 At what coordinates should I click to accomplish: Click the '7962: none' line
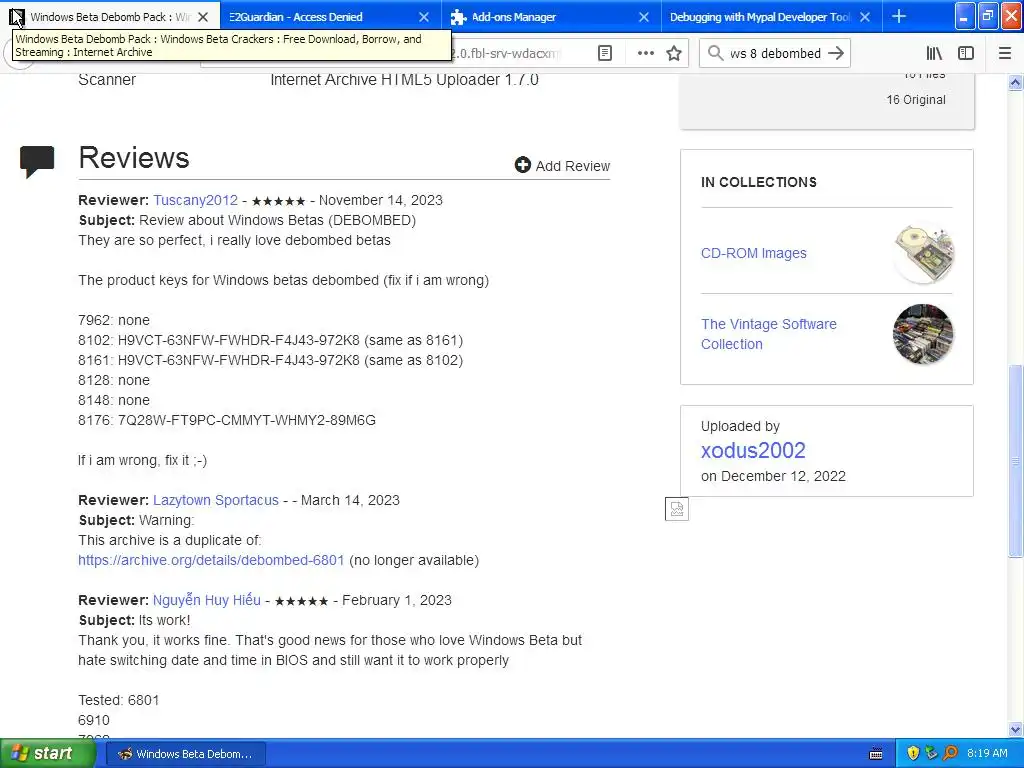coord(114,321)
